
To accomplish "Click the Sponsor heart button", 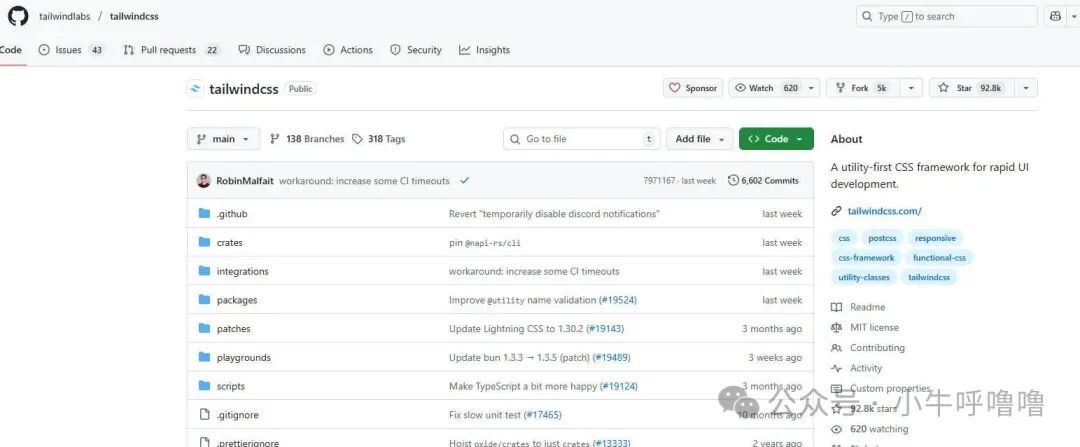I will [693, 88].
